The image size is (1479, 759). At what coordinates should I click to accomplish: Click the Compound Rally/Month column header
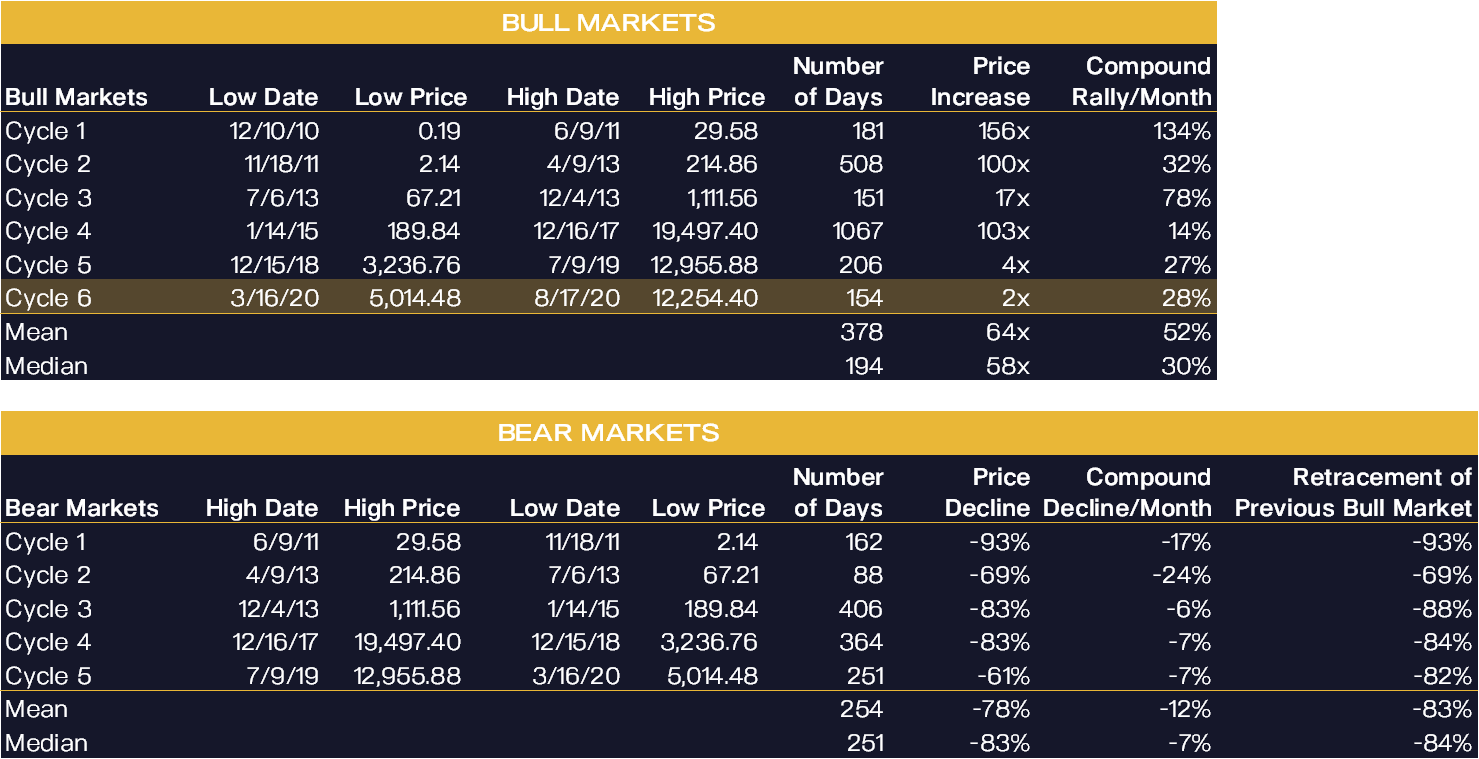(1148, 82)
